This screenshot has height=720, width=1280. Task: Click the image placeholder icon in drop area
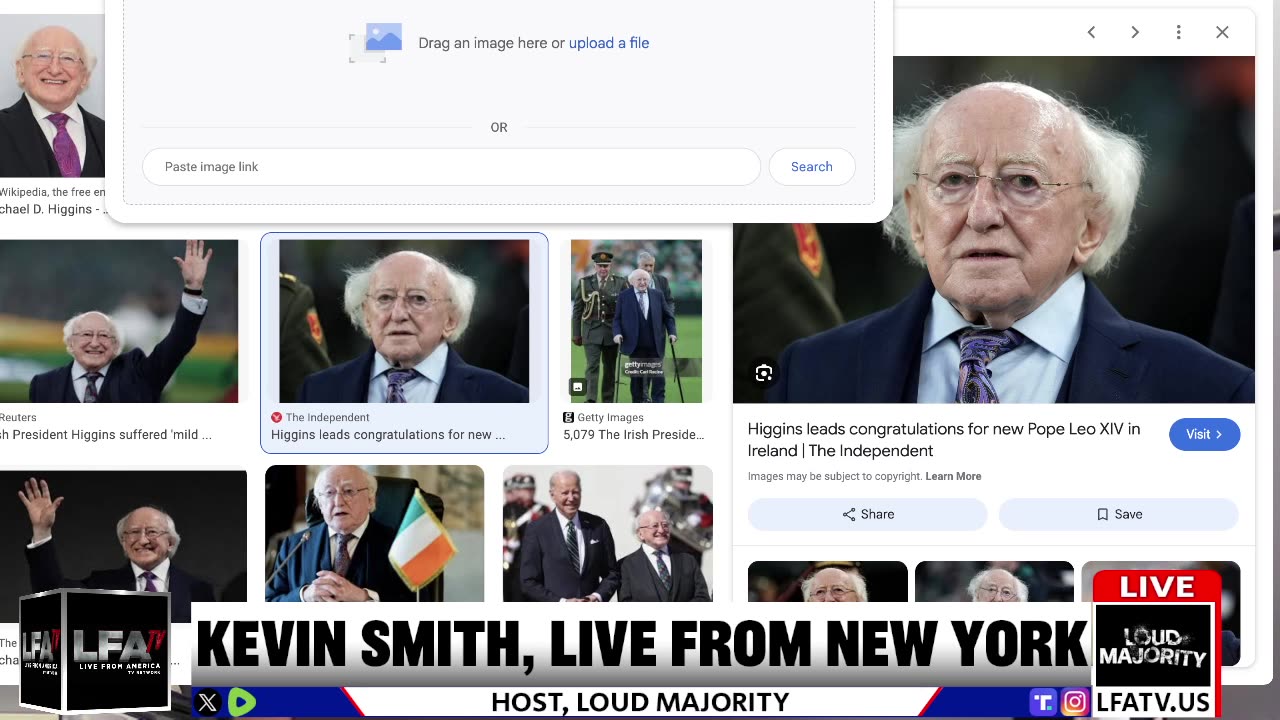376,43
